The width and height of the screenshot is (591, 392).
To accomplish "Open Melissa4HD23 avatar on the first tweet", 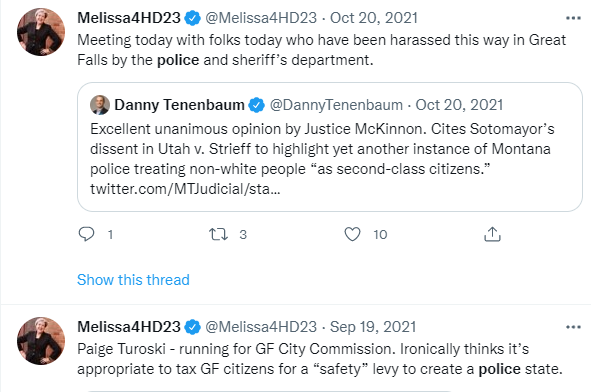I will [41, 32].
